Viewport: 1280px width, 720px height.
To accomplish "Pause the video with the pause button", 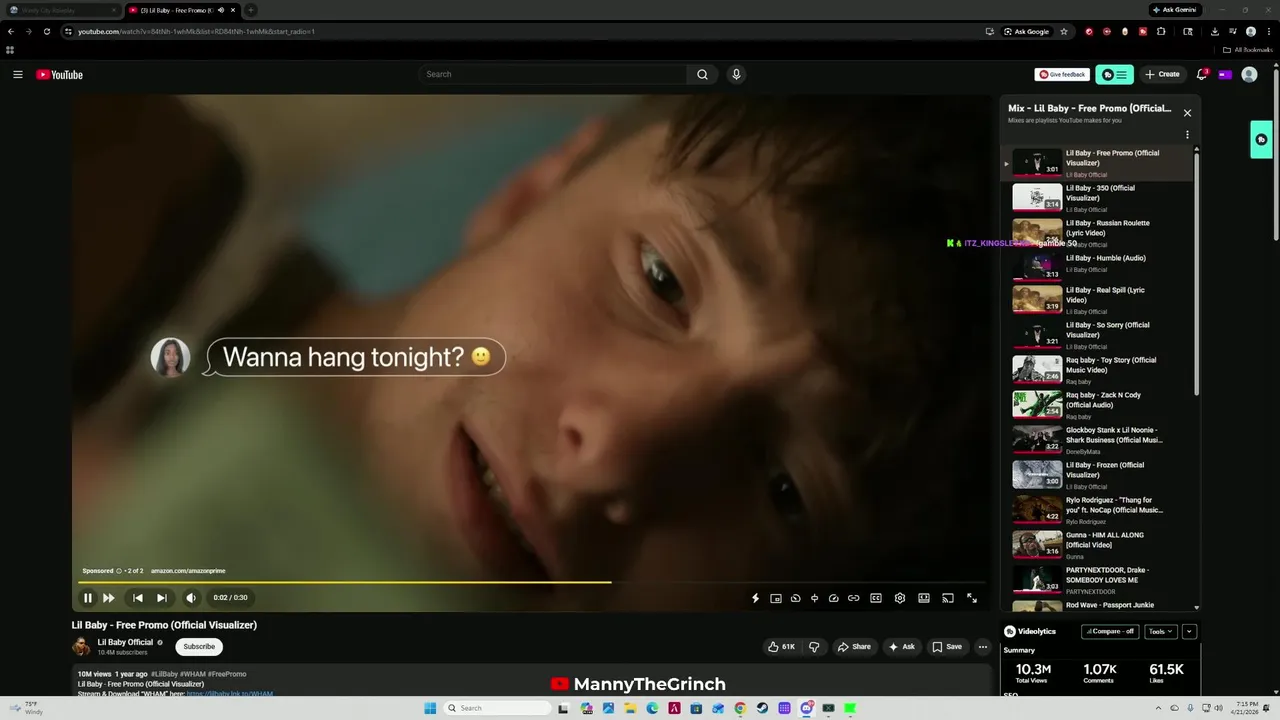I will [88, 598].
